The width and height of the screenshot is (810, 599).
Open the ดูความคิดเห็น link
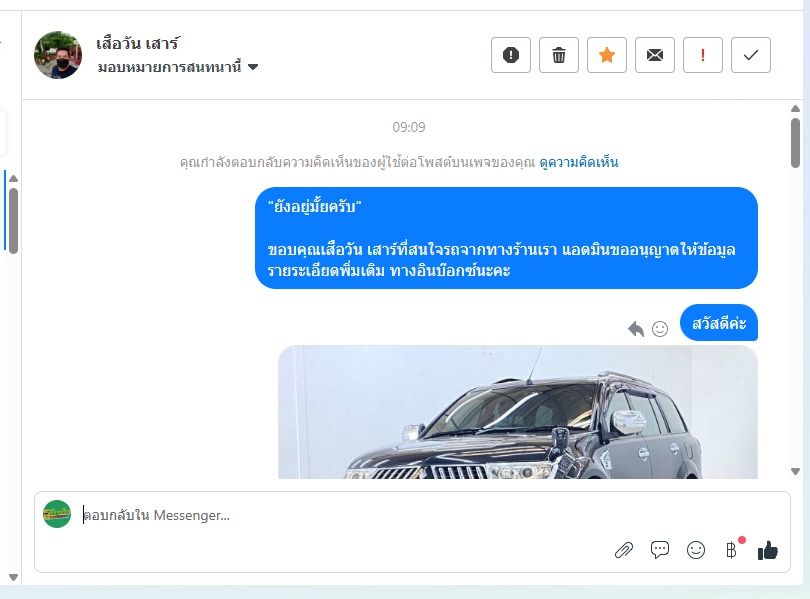pos(579,162)
